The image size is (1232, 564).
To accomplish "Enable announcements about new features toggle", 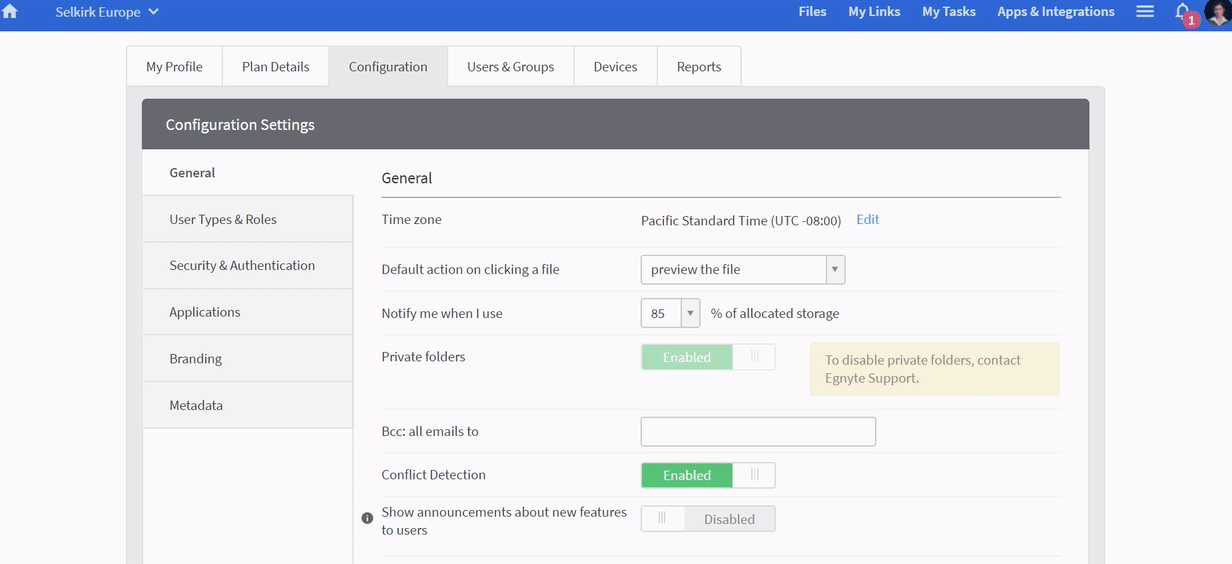I will pos(707,519).
